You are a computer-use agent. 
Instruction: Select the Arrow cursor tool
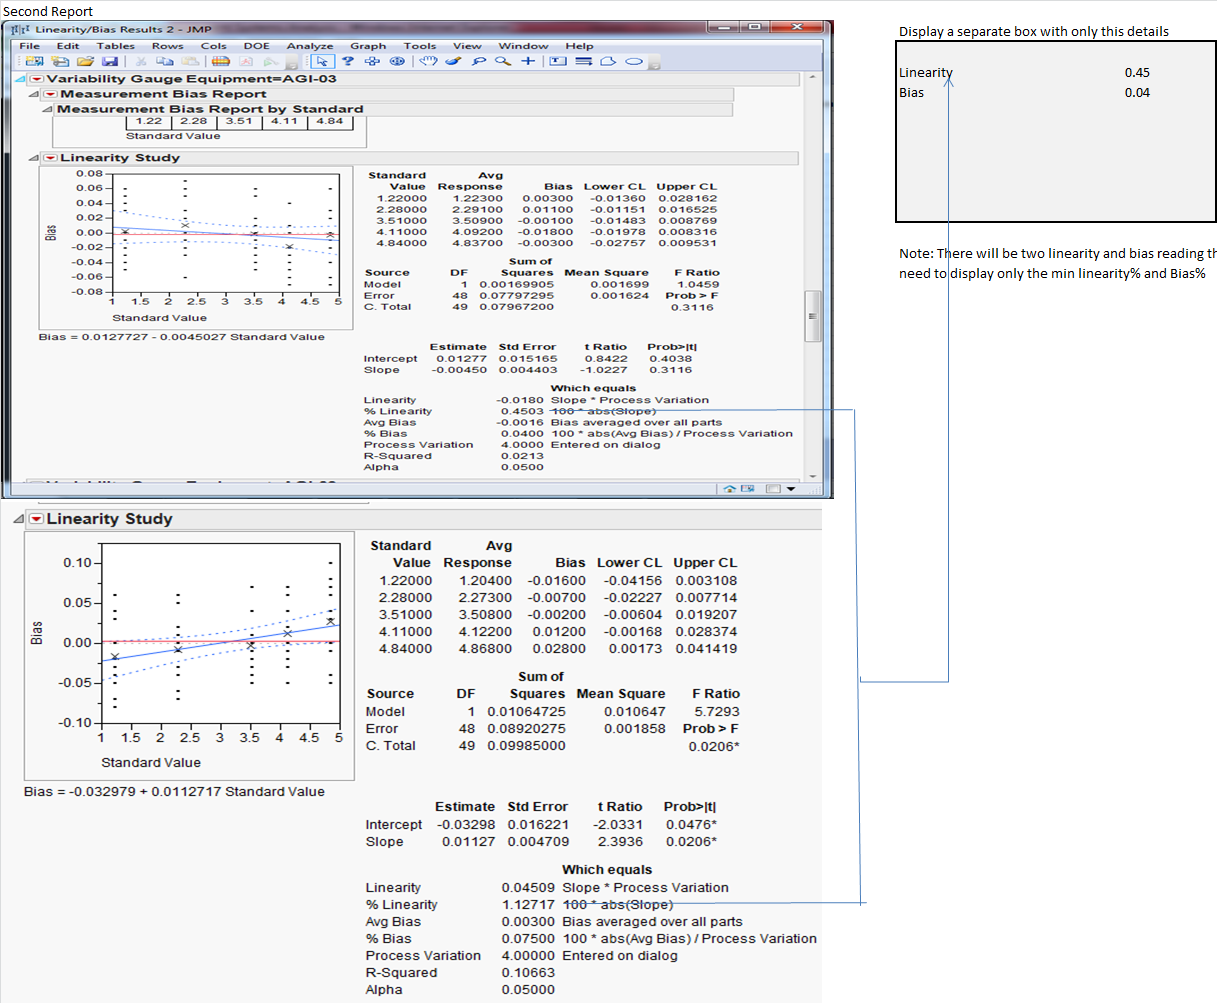(x=322, y=61)
